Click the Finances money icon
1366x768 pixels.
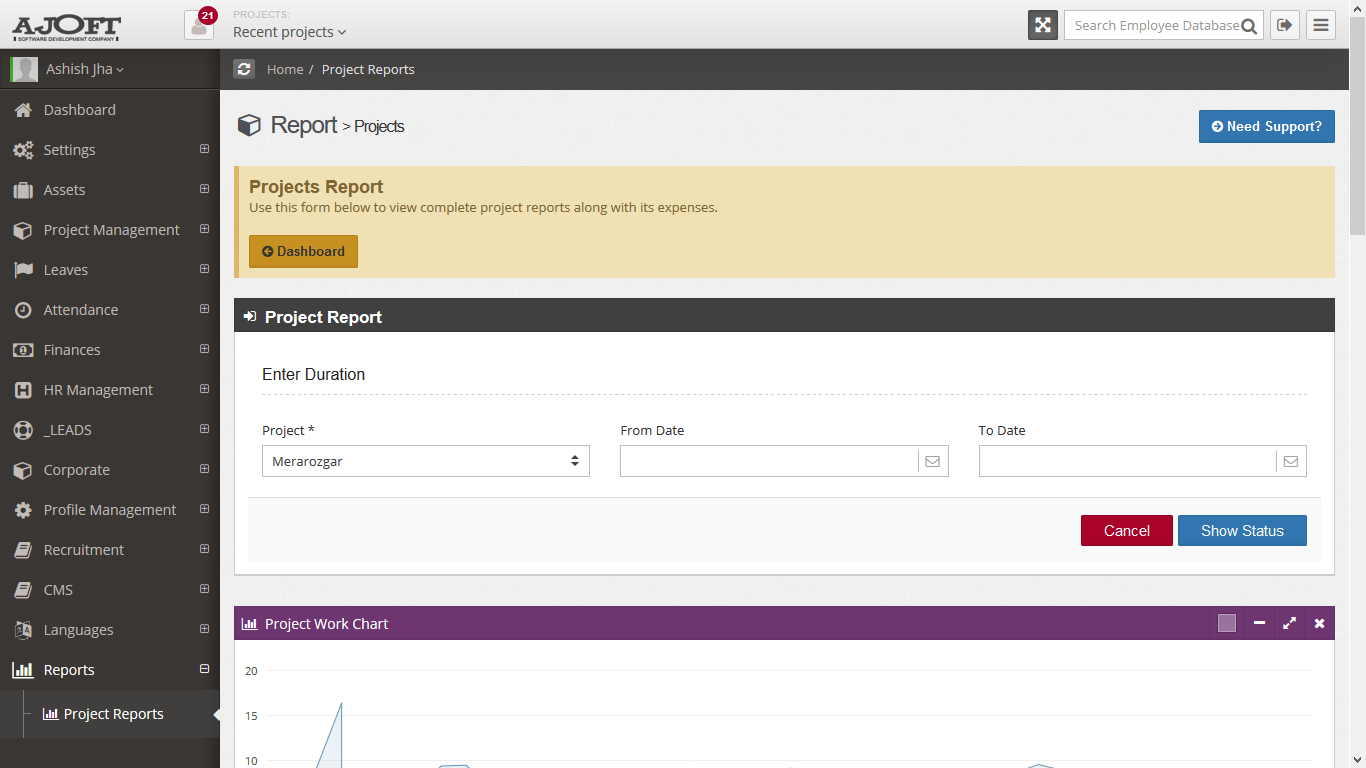tap(23, 350)
